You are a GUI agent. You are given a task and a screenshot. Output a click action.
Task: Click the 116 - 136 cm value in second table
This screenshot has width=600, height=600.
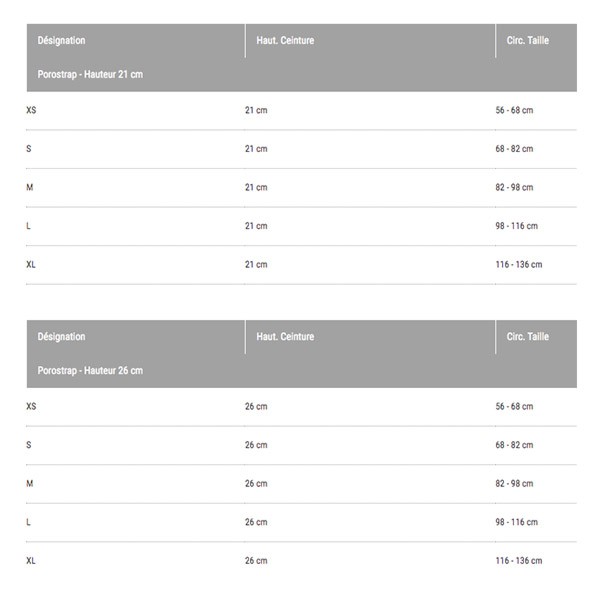coord(518,561)
